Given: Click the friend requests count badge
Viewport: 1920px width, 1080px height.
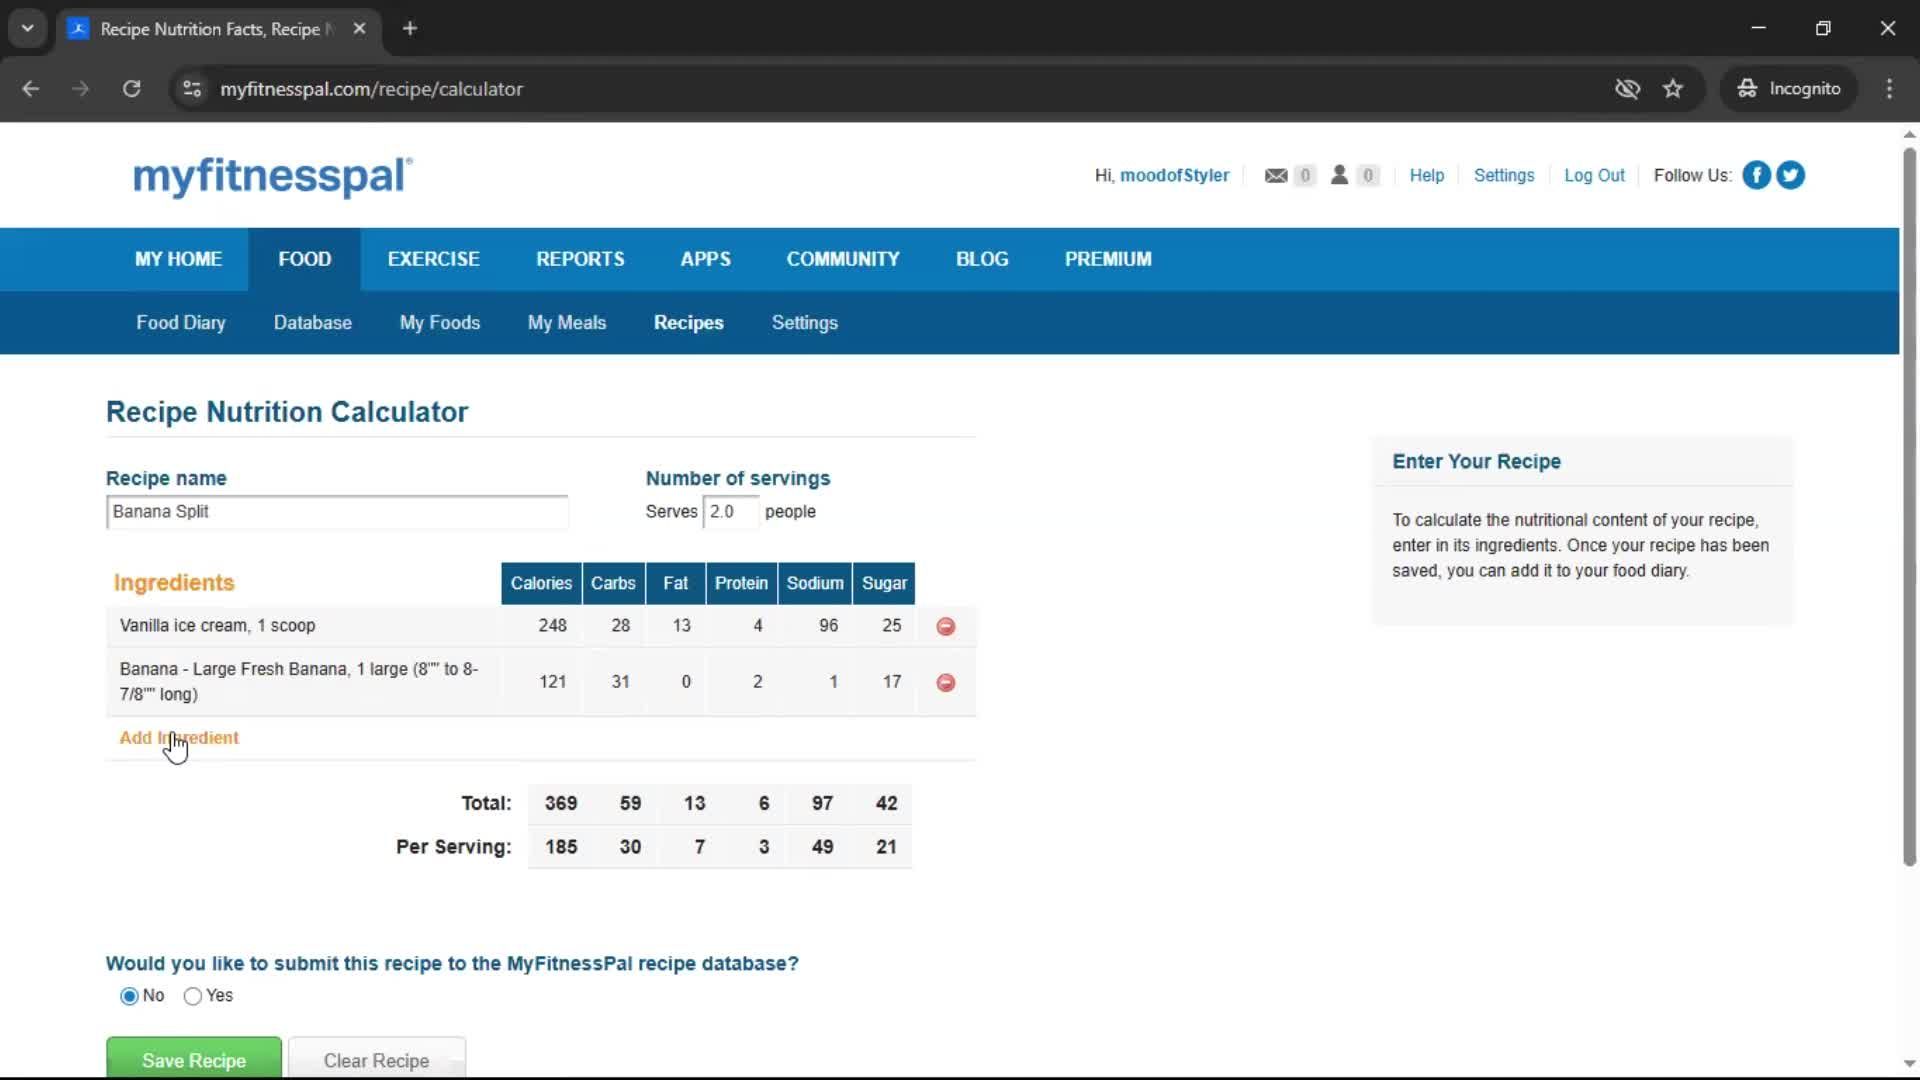Looking at the screenshot, I should [1368, 175].
